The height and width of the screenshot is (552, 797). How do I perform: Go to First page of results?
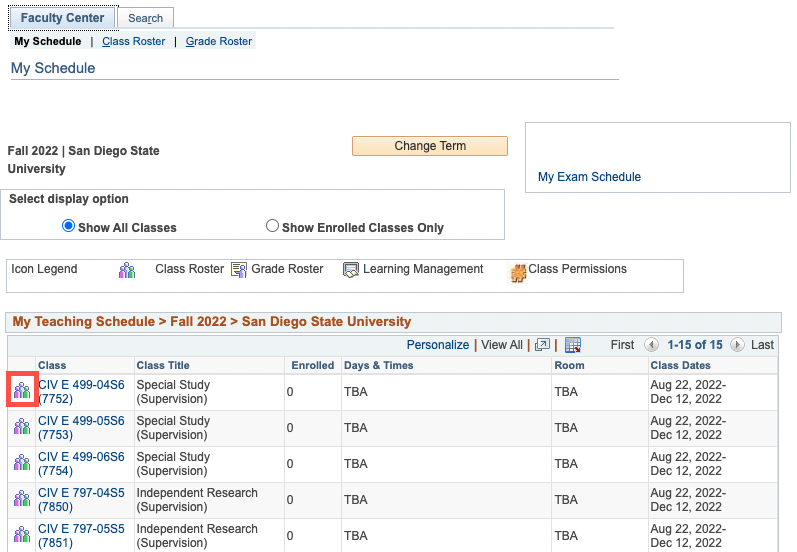(x=622, y=345)
